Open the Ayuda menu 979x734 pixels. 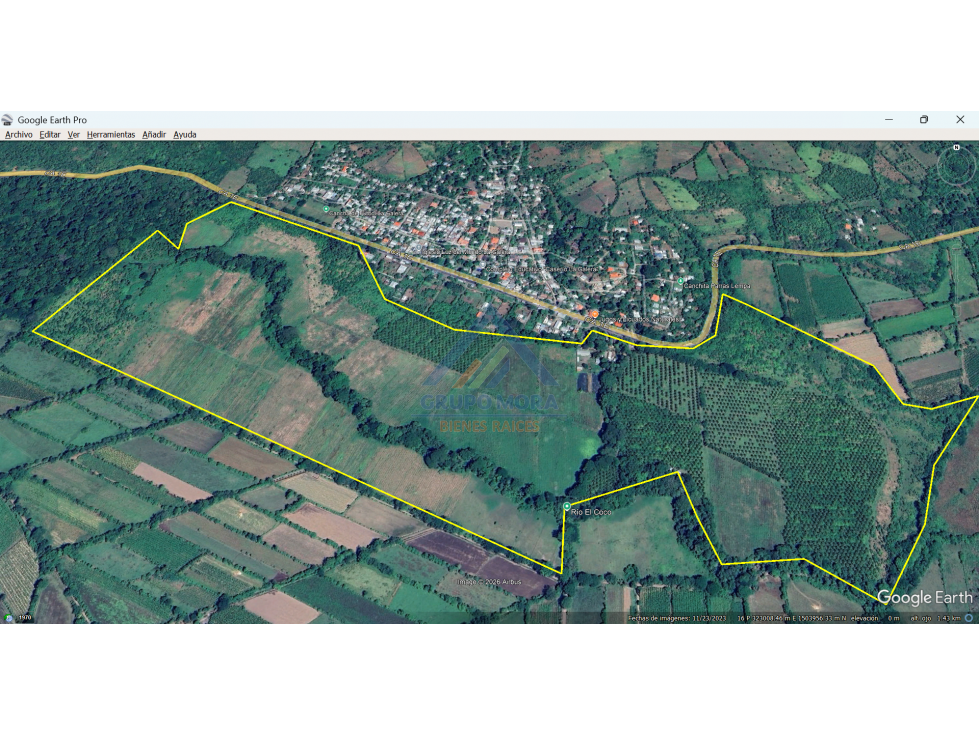pos(185,135)
